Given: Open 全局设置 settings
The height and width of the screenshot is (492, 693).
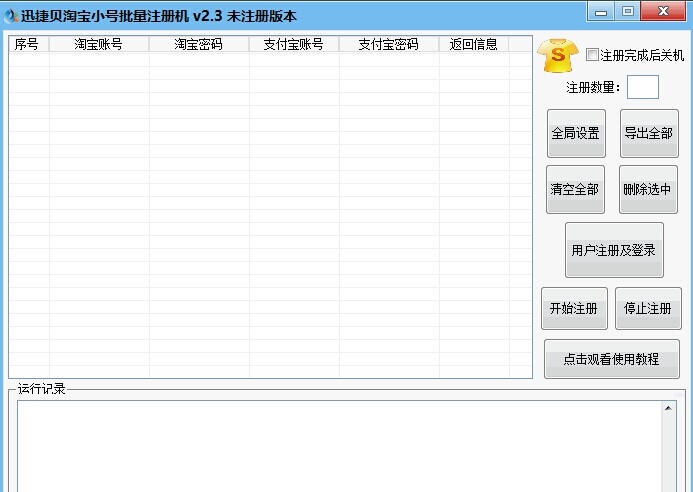Looking at the screenshot, I should click(x=576, y=133).
